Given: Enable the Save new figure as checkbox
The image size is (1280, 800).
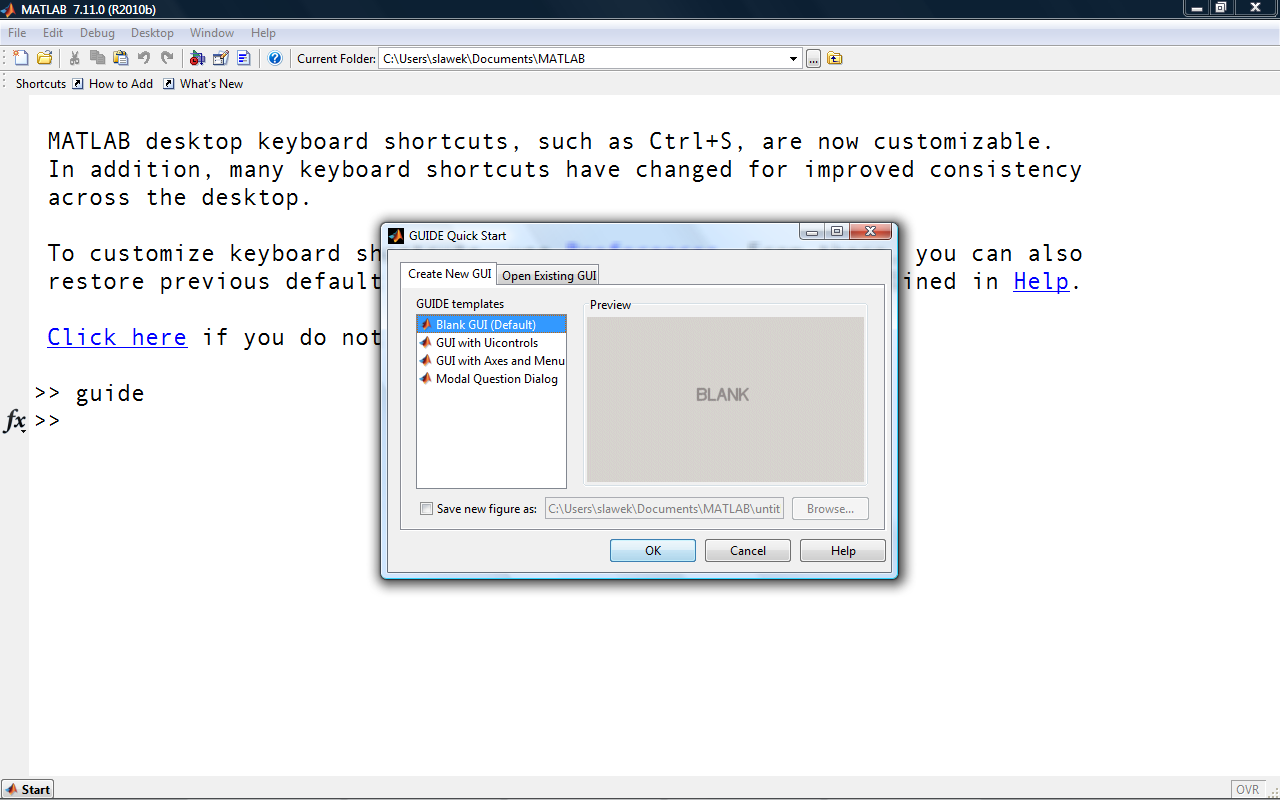Looking at the screenshot, I should 427,508.
